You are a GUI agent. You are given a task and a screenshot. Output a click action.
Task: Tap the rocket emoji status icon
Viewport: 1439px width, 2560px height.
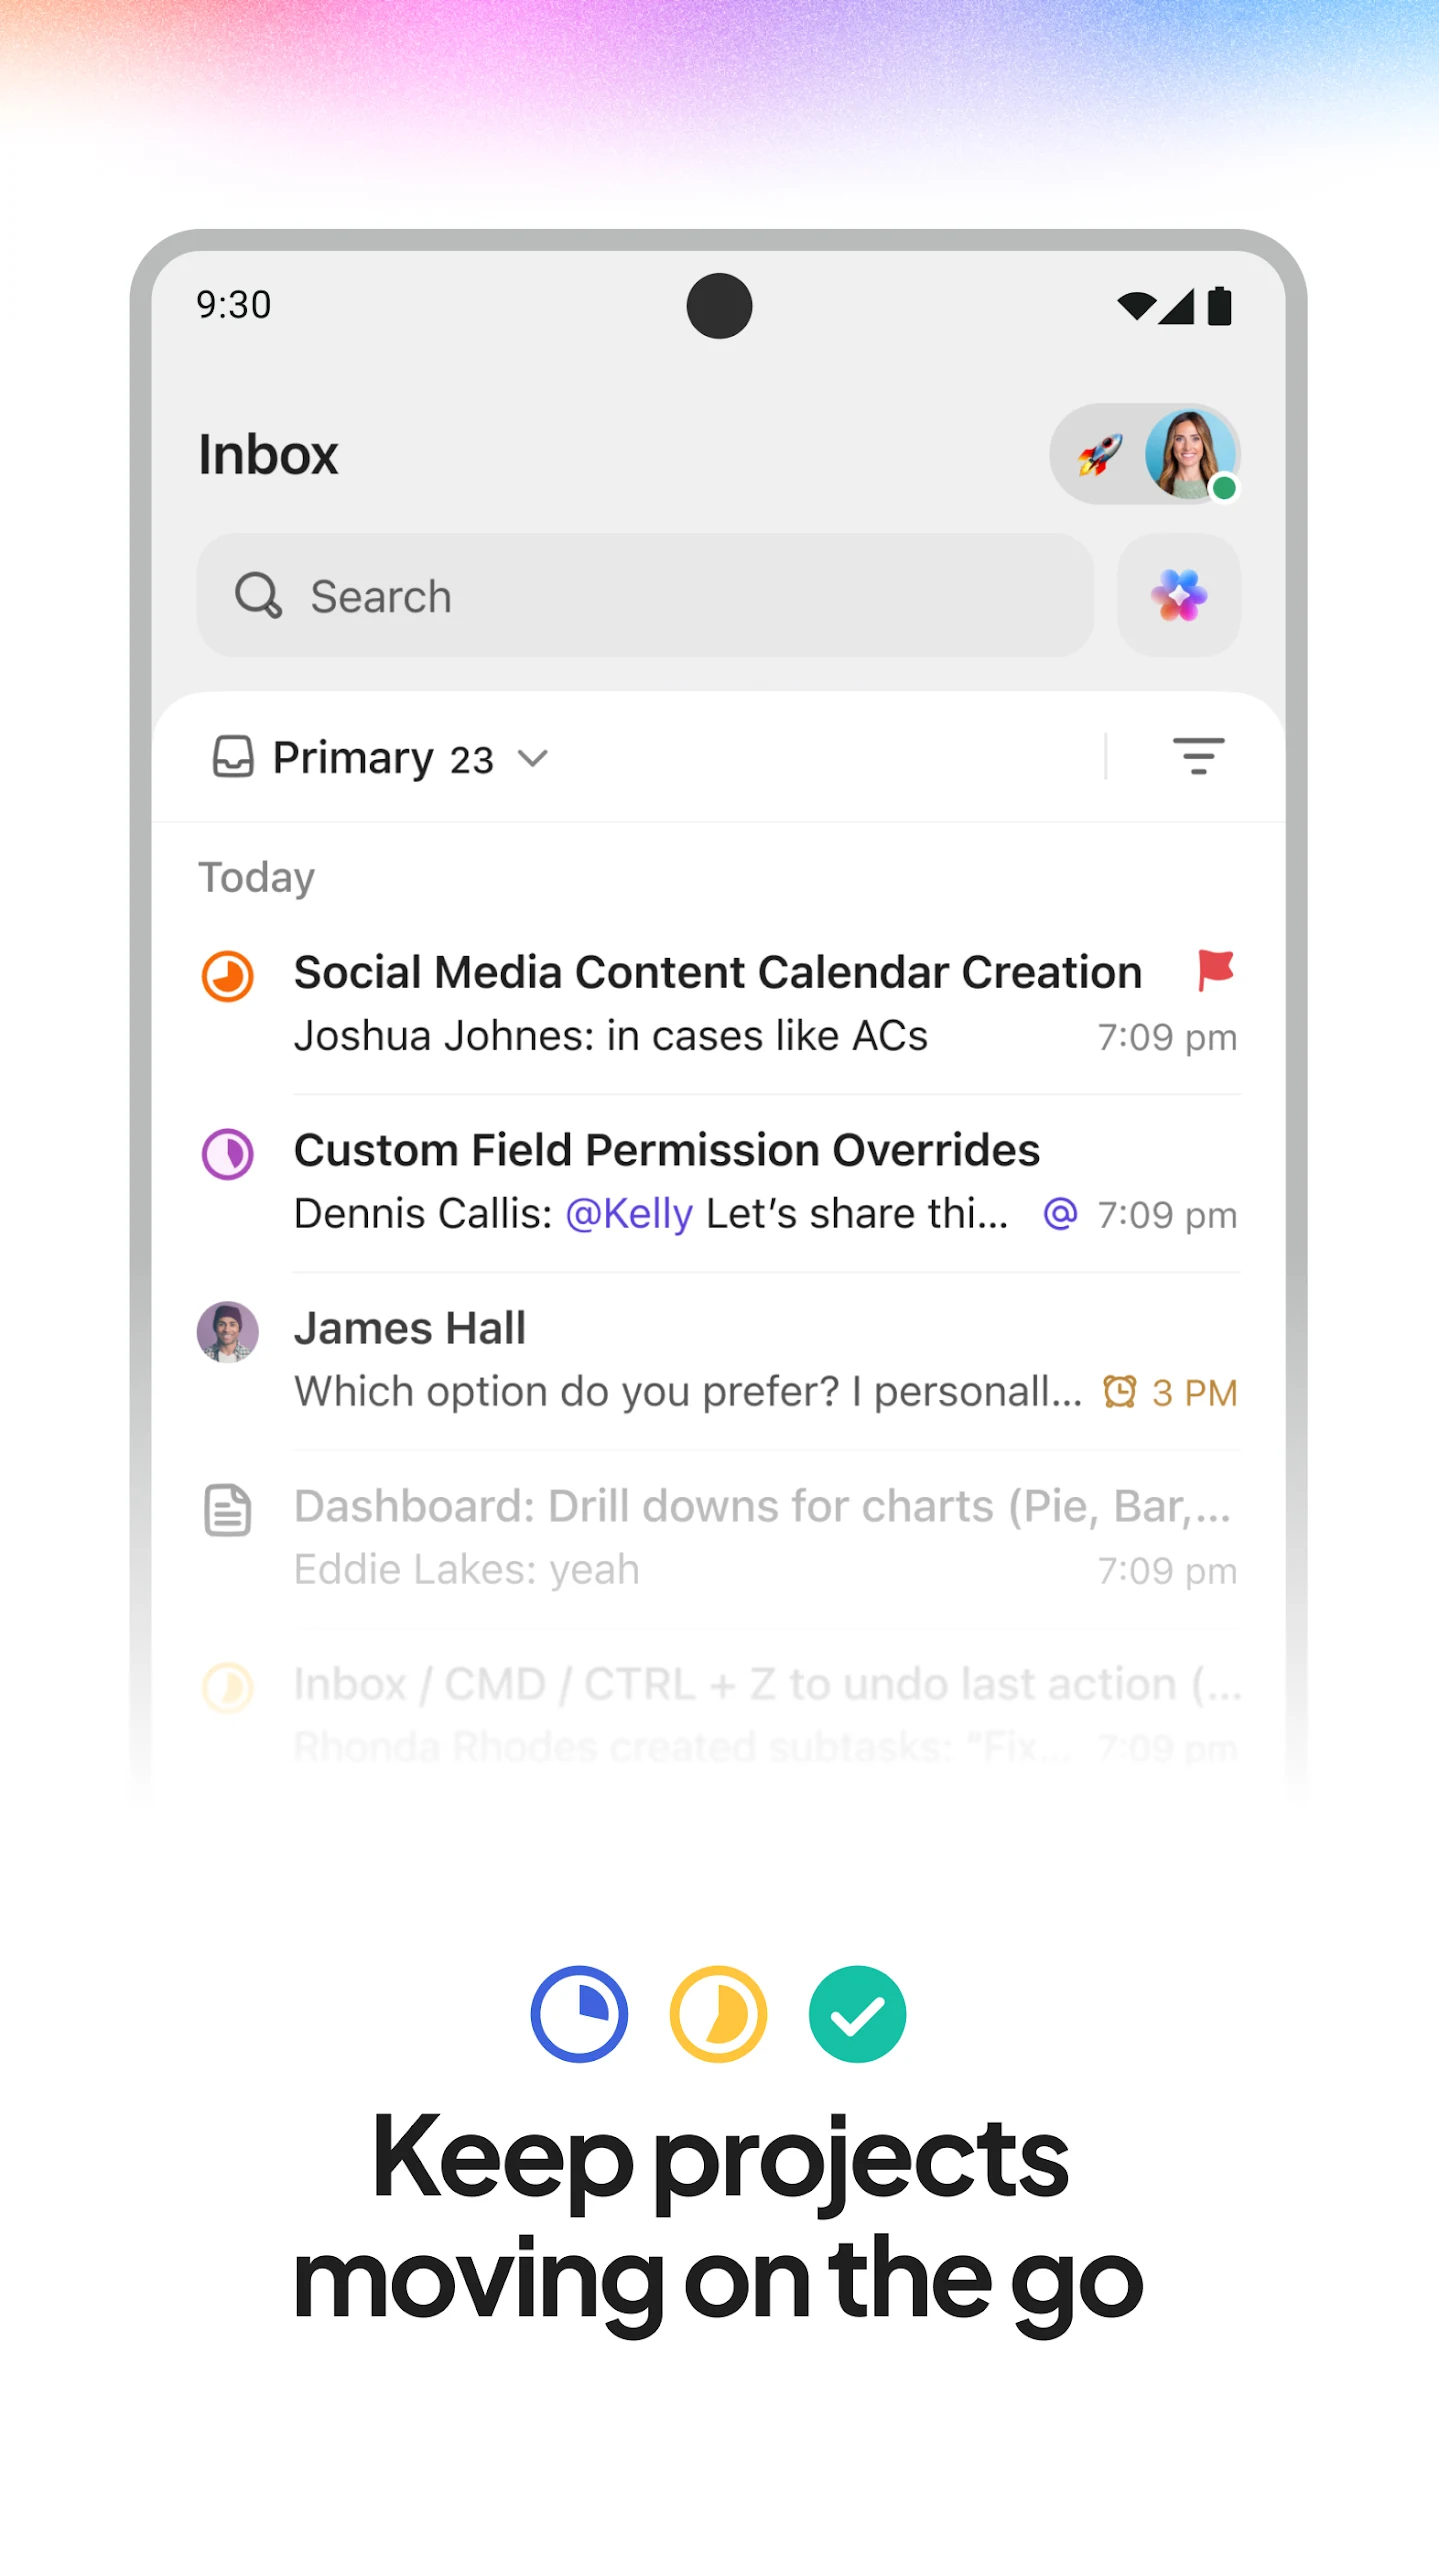pos(1099,455)
